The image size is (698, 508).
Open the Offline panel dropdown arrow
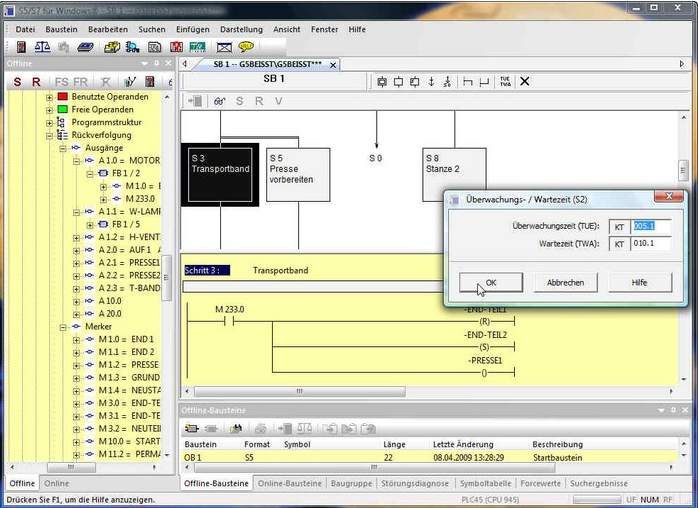point(144,64)
